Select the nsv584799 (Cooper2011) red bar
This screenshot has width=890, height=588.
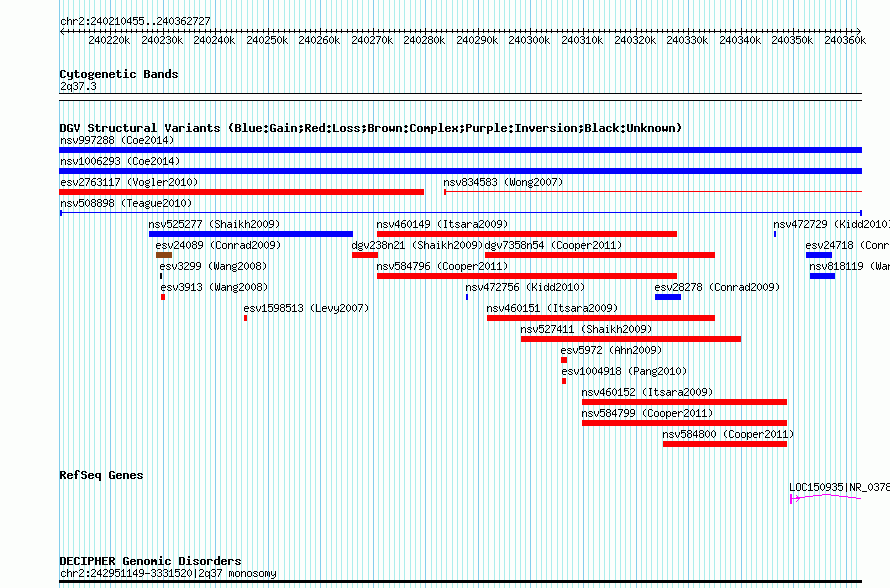(685, 423)
